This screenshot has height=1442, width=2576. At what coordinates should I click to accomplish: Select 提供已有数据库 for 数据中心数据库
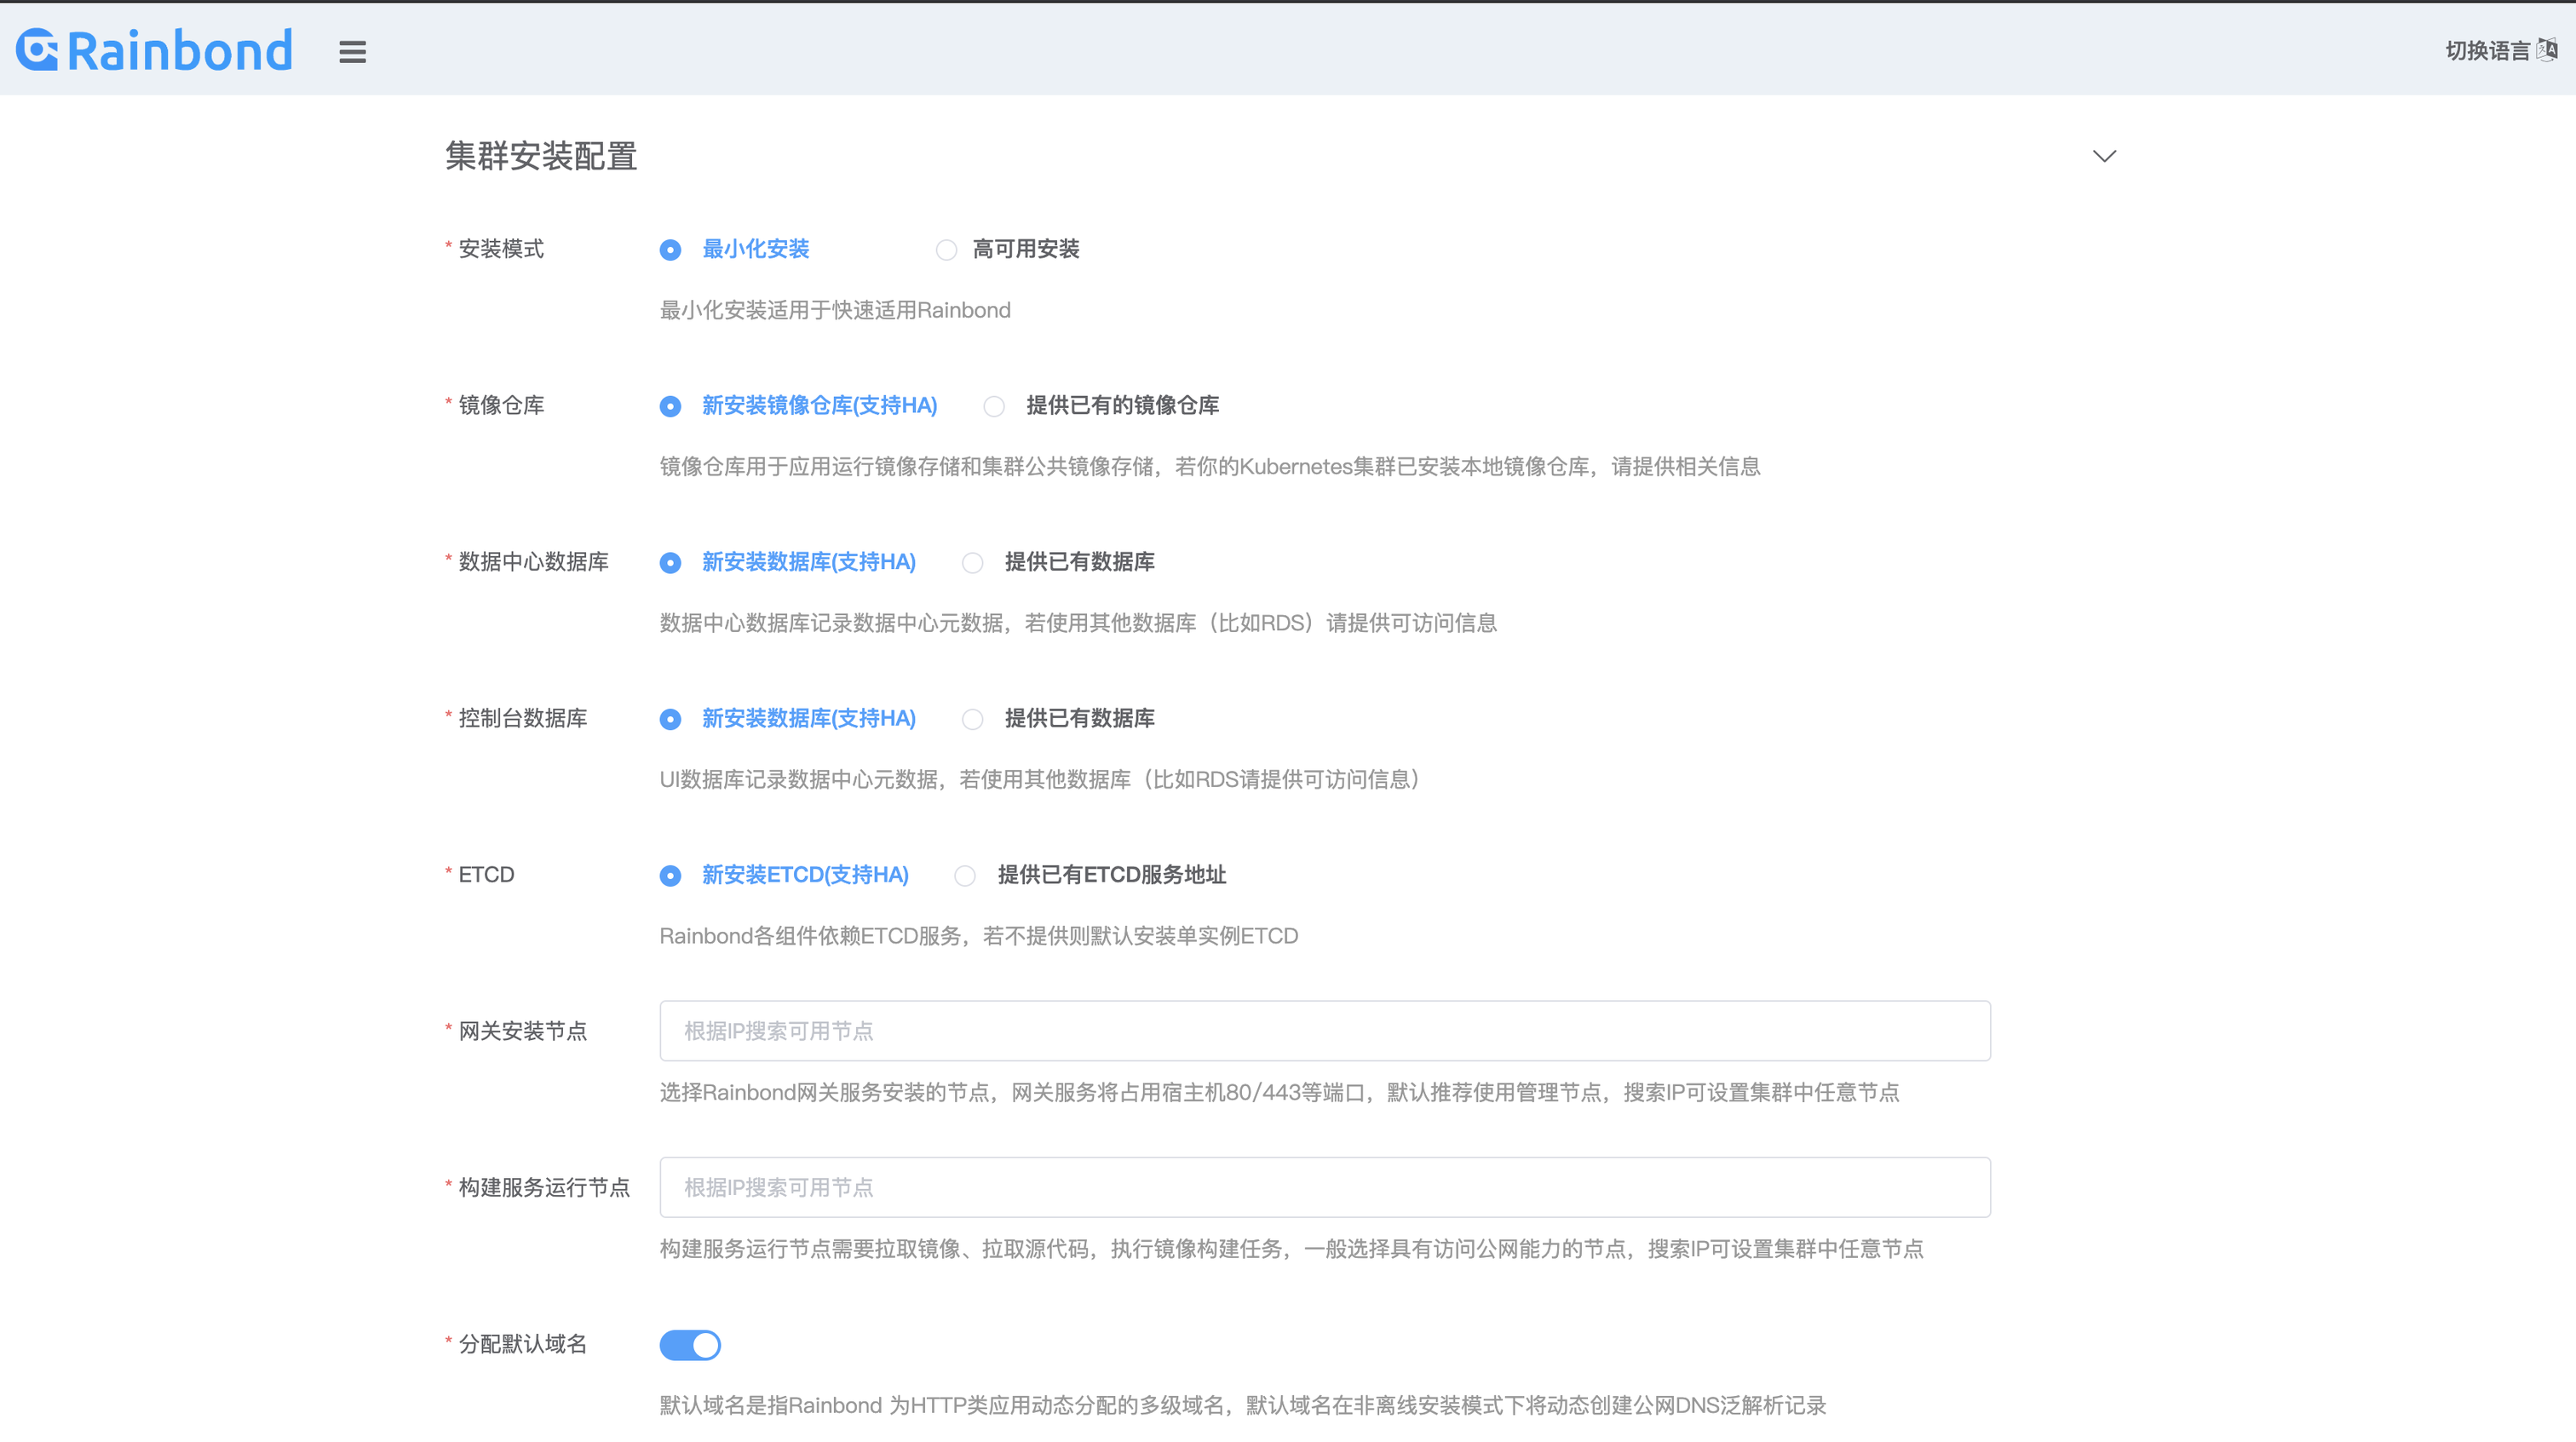click(x=972, y=563)
